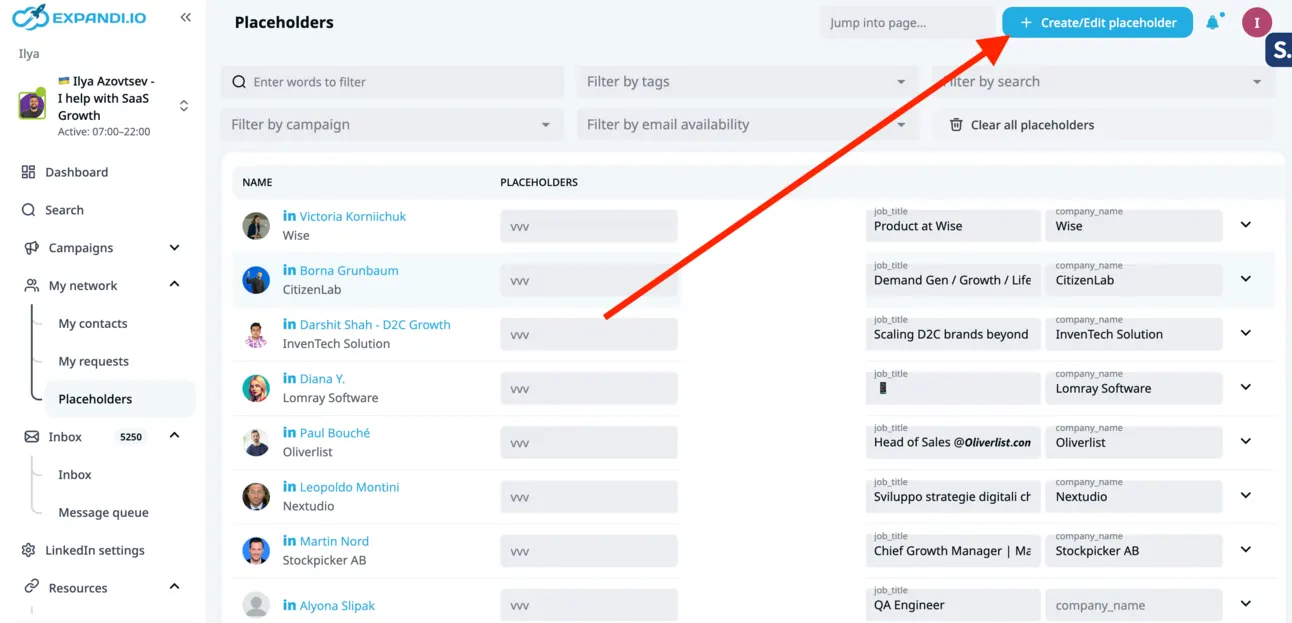
Task: Open Leopoldo Montini profile link
Action: tap(349, 487)
